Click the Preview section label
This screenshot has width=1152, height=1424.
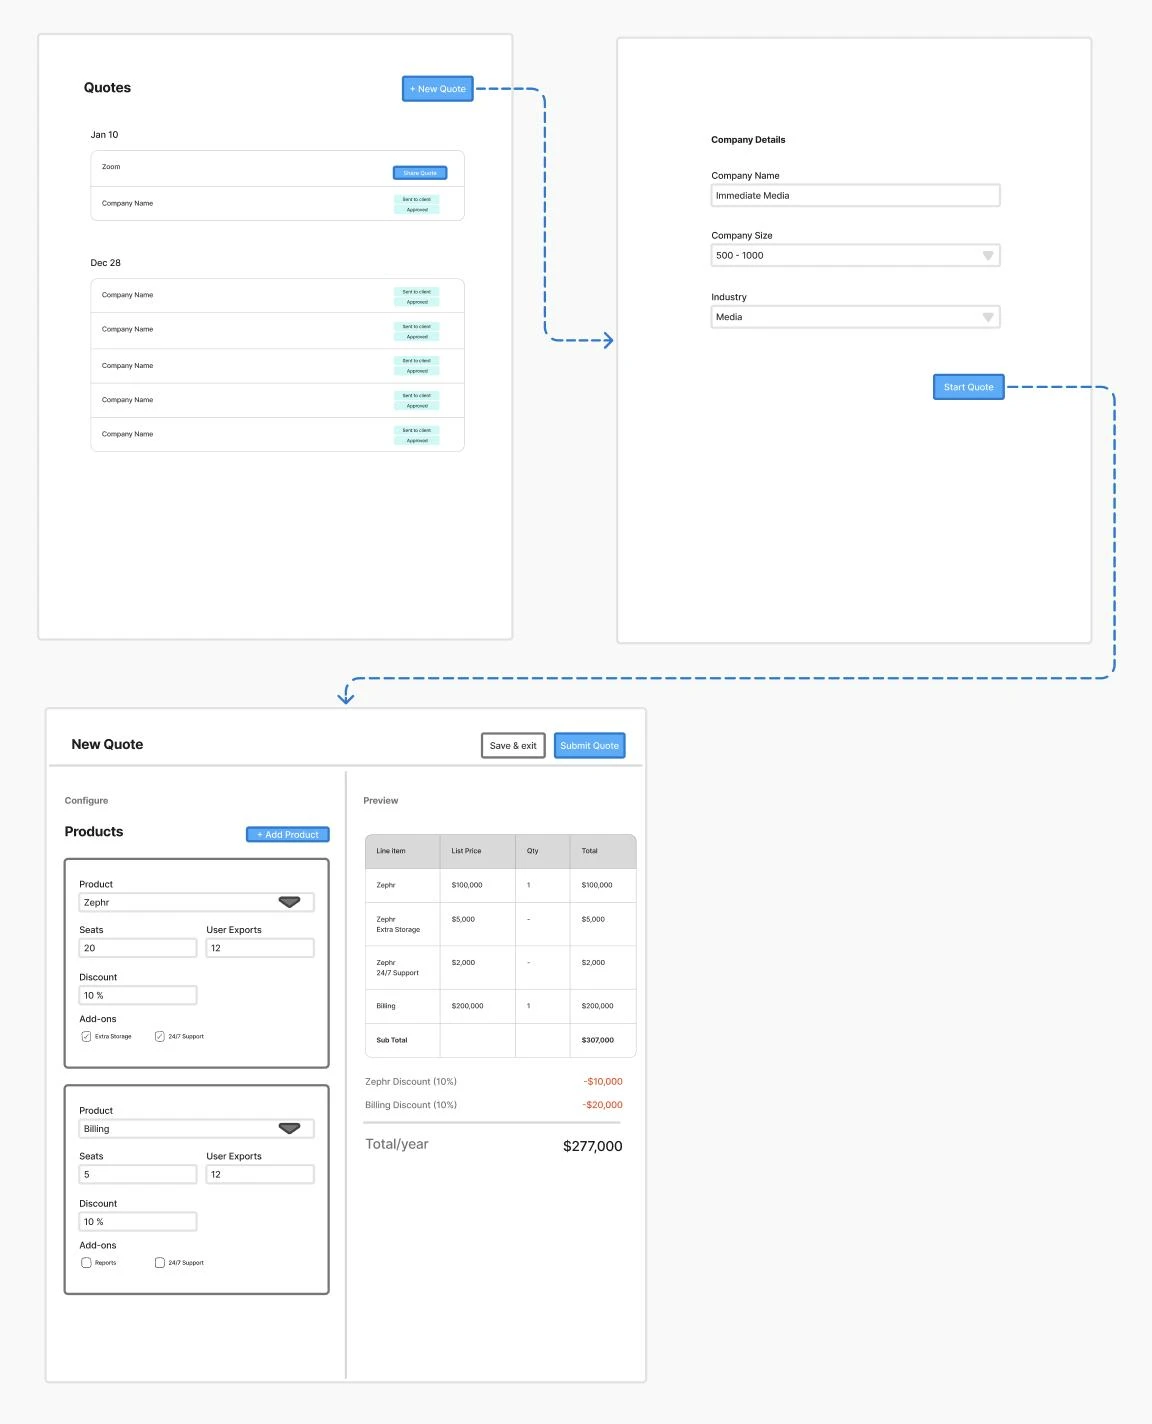tap(380, 801)
